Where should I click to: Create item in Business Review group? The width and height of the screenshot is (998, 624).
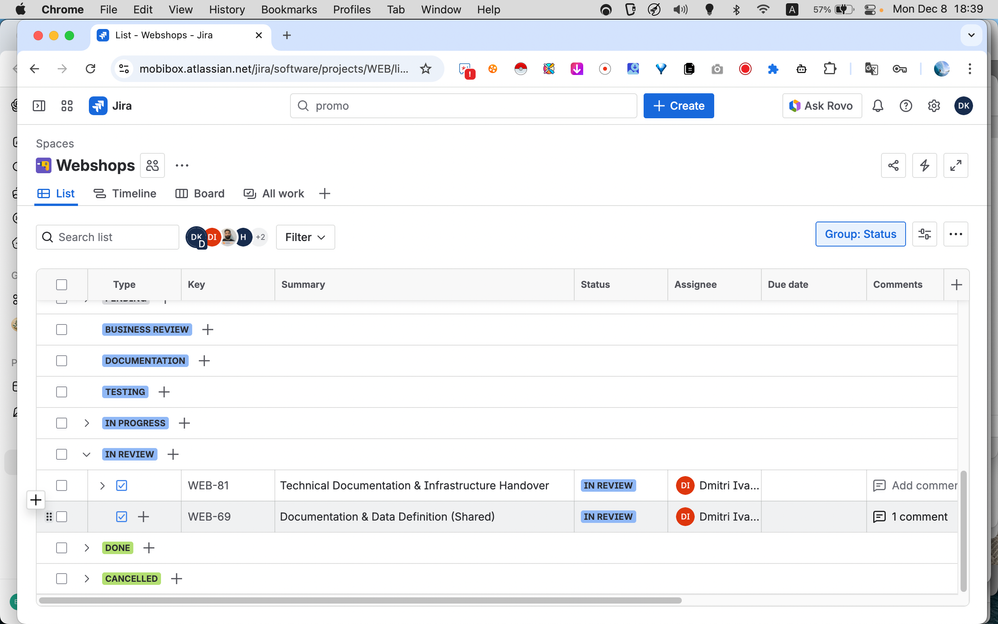pos(207,329)
